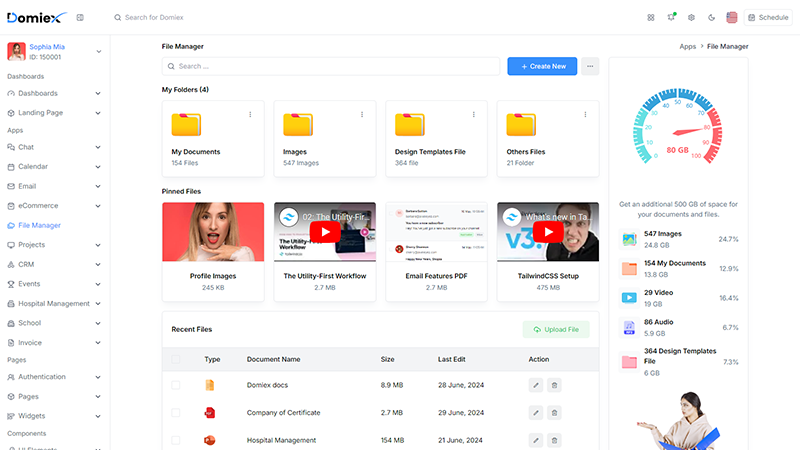
Task: Click the 547 Images storage icon
Action: click(x=629, y=239)
